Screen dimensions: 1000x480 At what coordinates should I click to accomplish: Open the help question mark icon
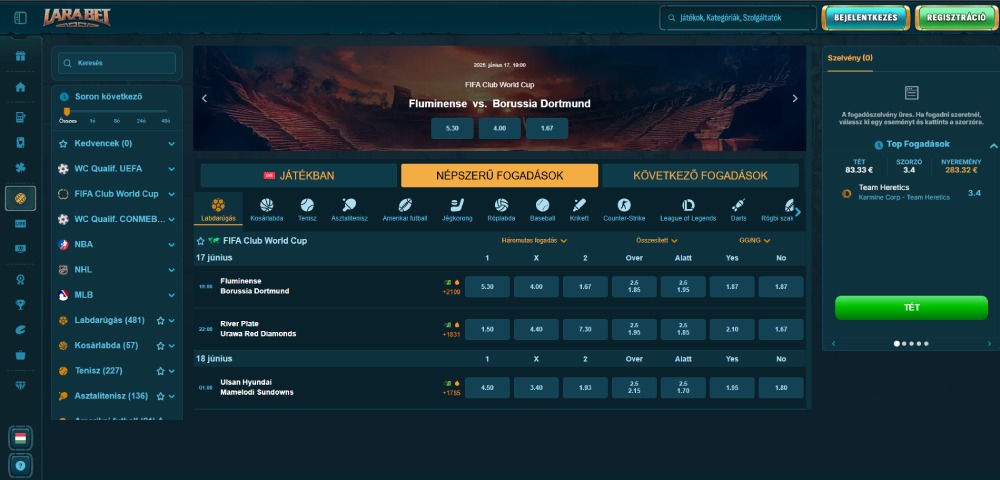pyautogui.click(x=20, y=466)
